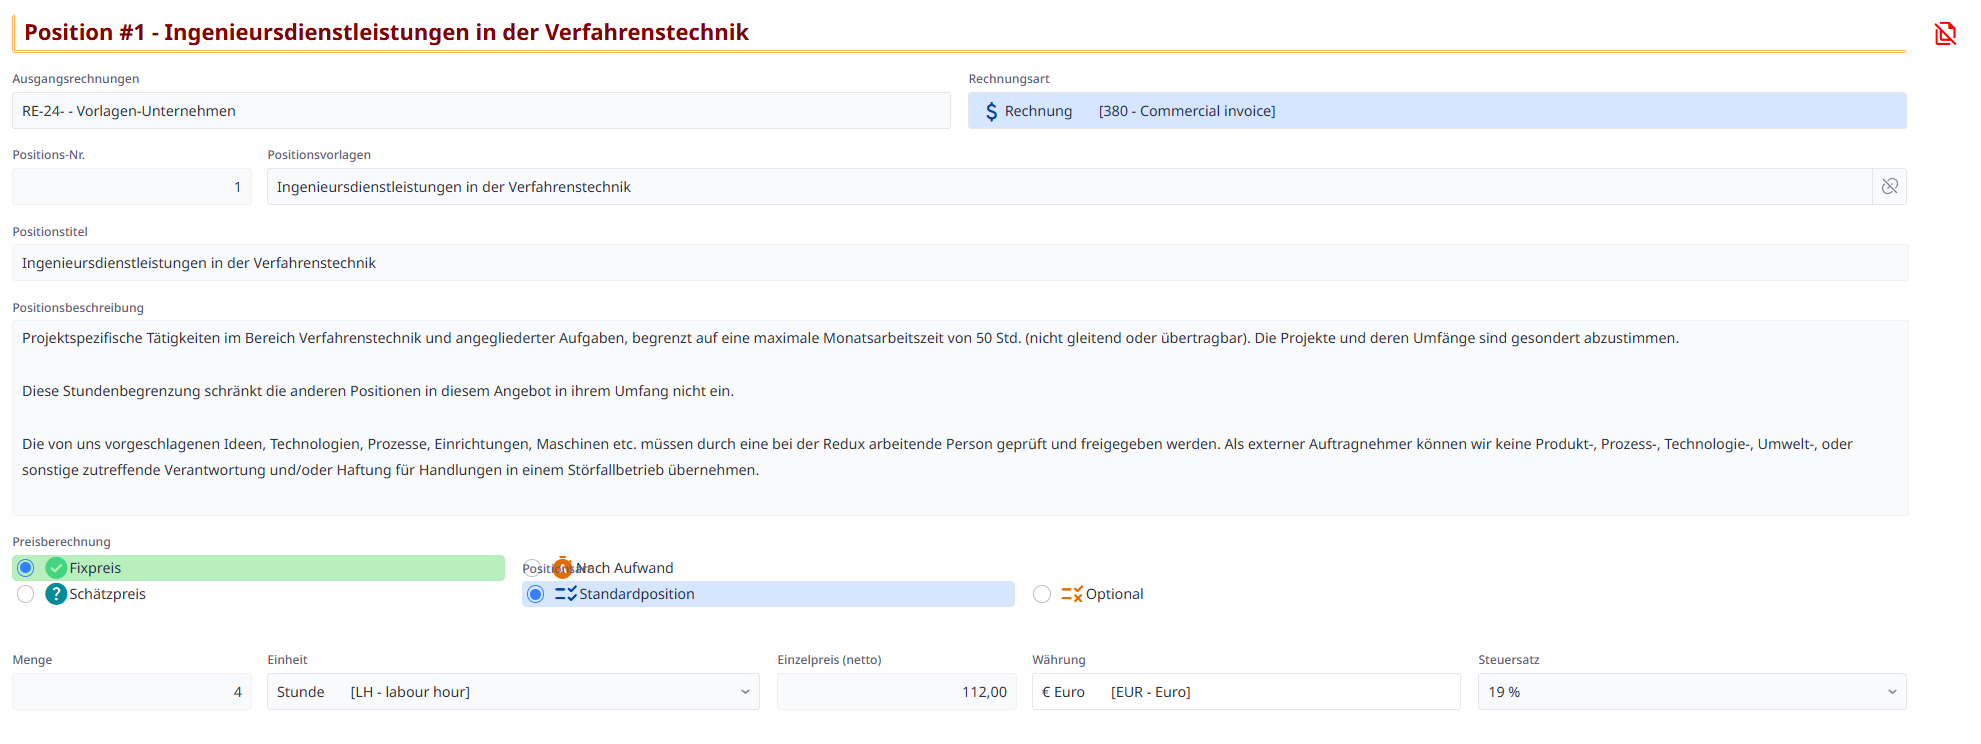The height and width of the screenshot is (744, 1981).
Task: Click the red delete-document icon at top right
Action: pos(1945,33)
